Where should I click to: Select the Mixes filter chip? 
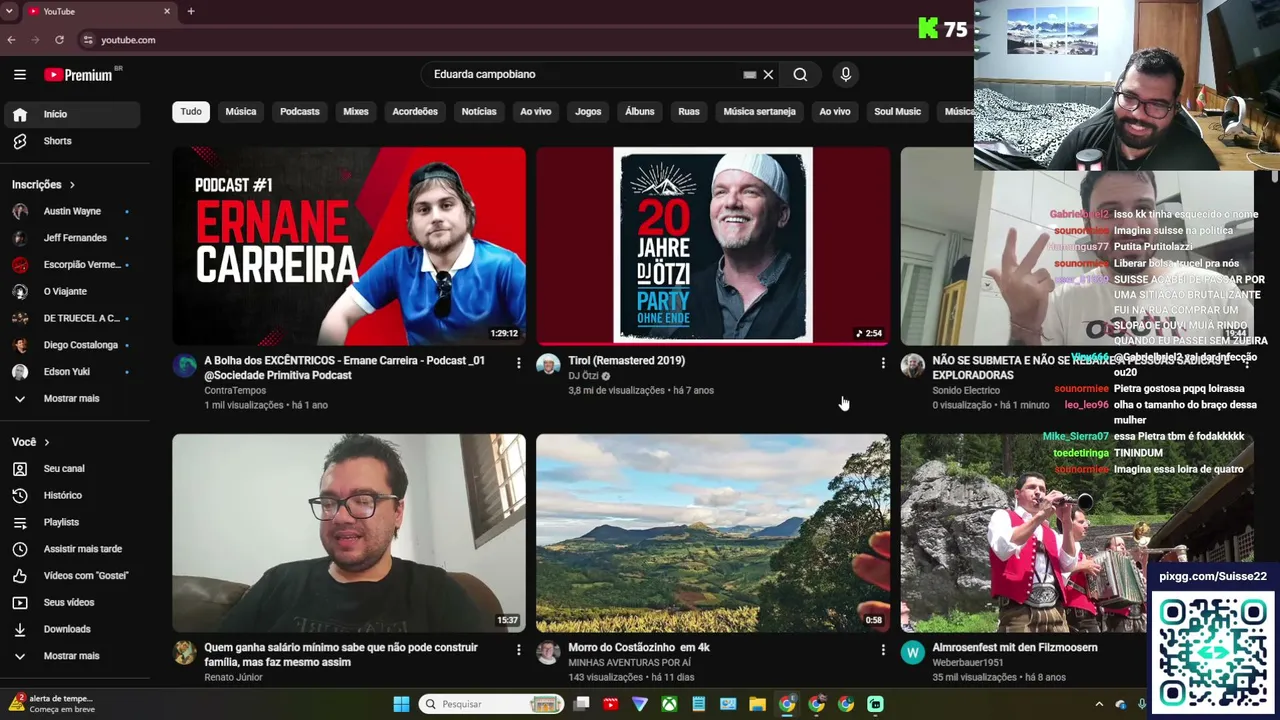tap(356, 112)
